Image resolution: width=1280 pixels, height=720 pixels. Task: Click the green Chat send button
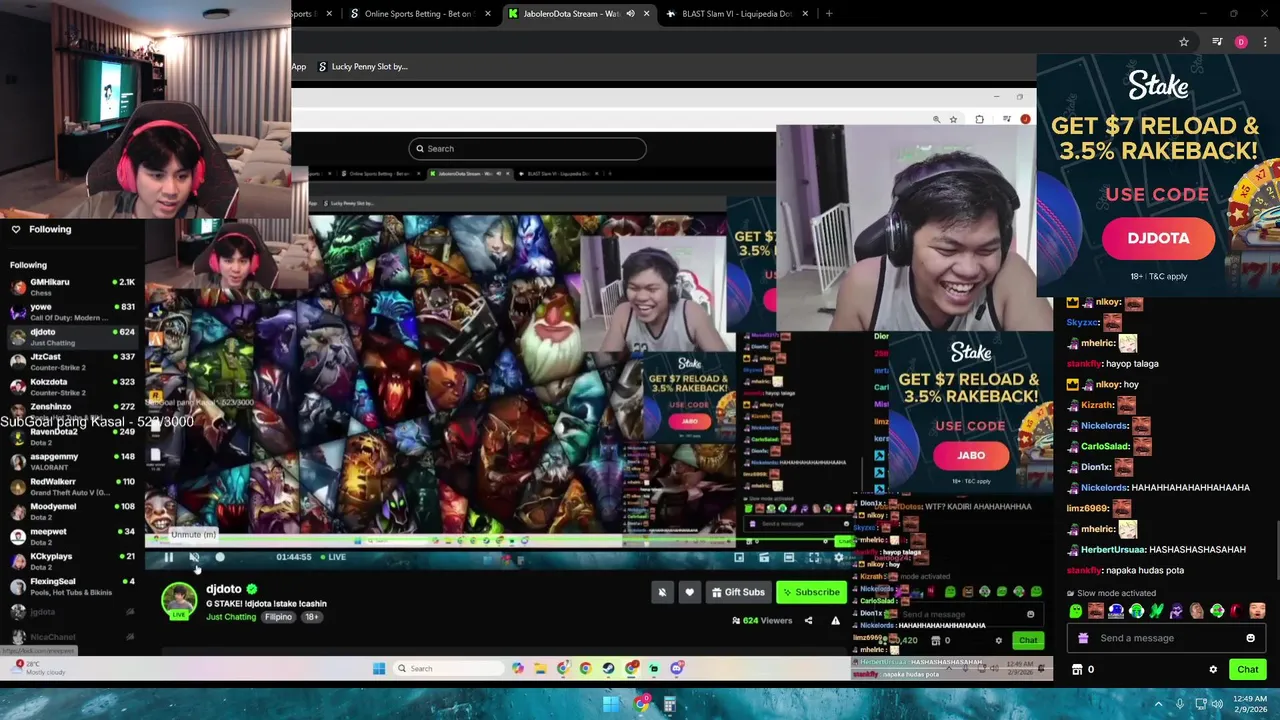click(x=1247, y=669)
